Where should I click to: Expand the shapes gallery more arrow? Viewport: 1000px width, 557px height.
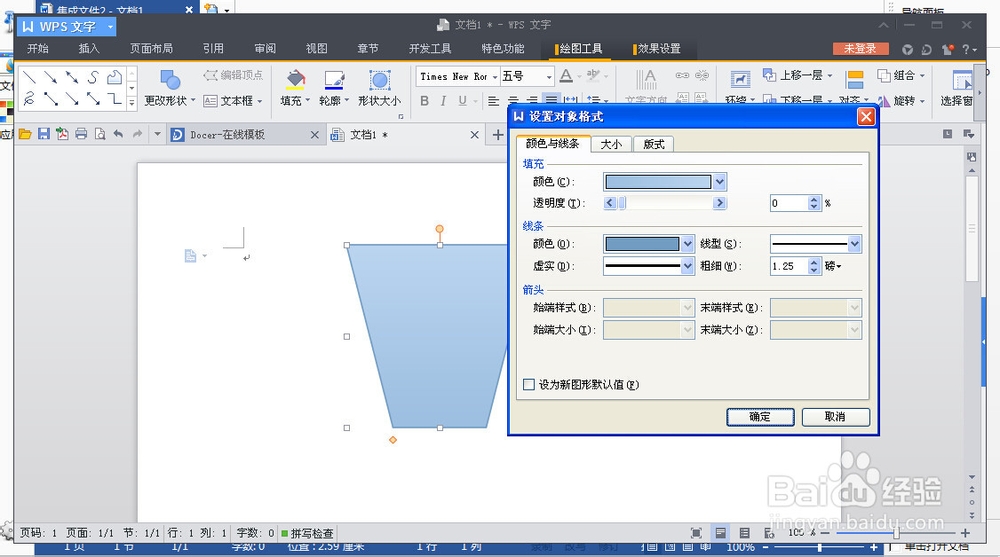(x=132, y=102)
